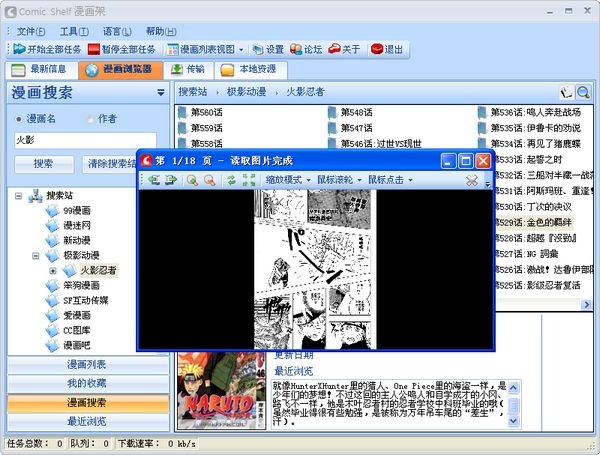Click the search text field containing 火影
The width and height of the screenshot is (600, 455).
tap(86, 140)
